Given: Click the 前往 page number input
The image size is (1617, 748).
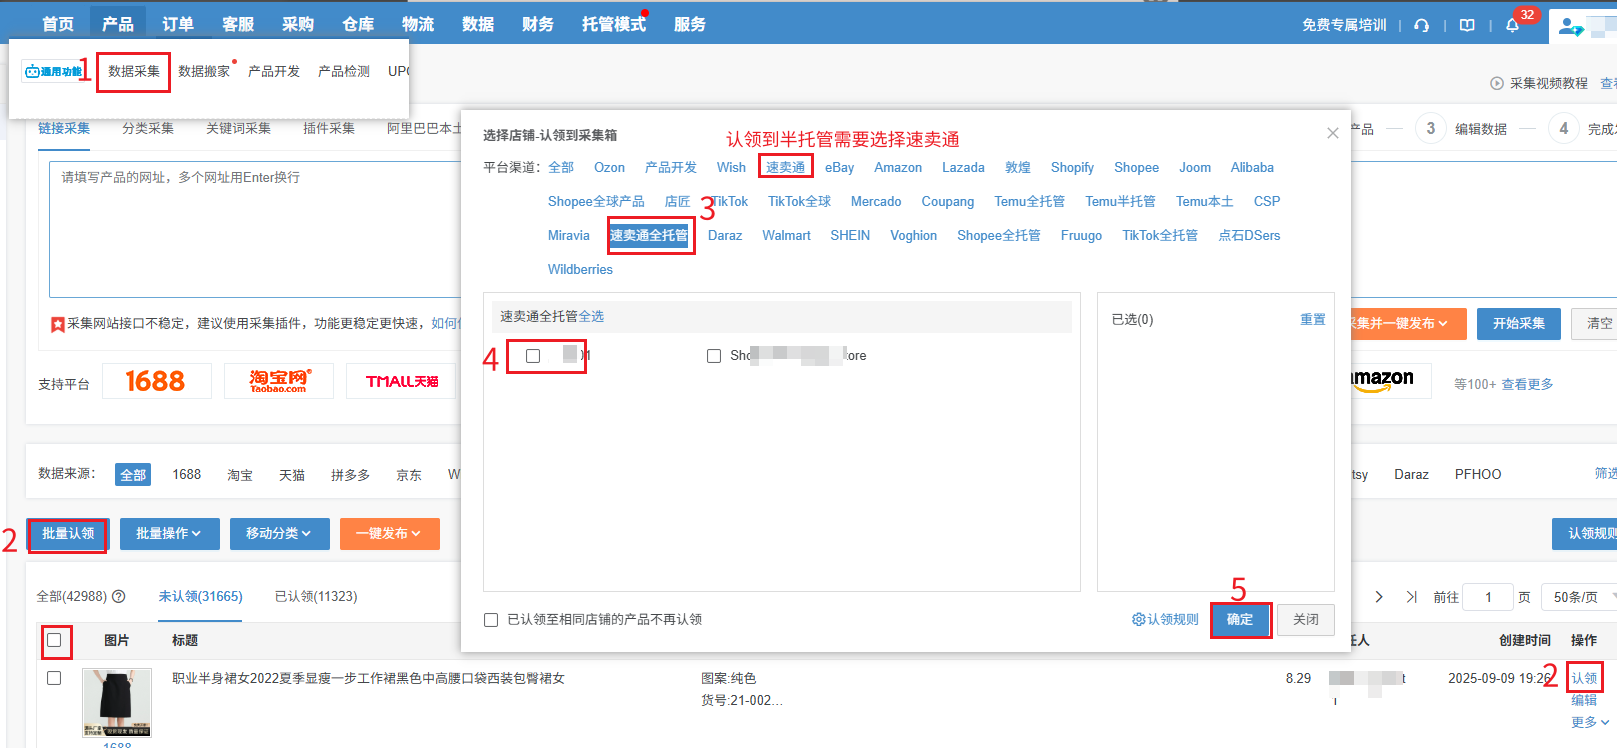Looking at the screenshot, I should point(1488,597).
